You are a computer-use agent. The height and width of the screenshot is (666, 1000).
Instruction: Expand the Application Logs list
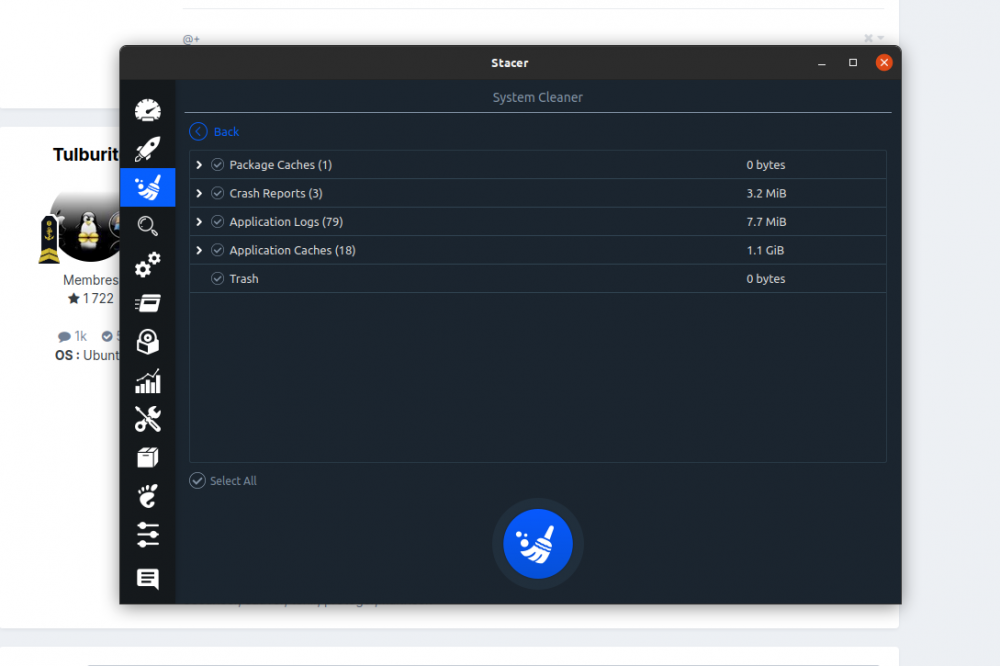click(200, 222)
